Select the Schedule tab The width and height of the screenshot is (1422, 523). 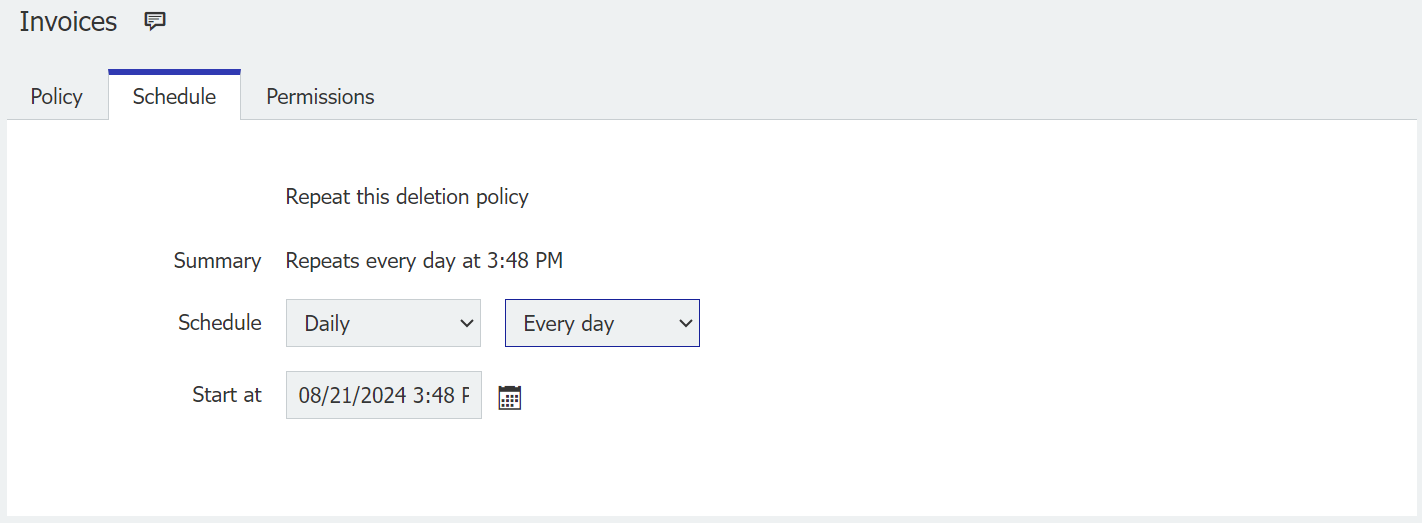[174, 97]
